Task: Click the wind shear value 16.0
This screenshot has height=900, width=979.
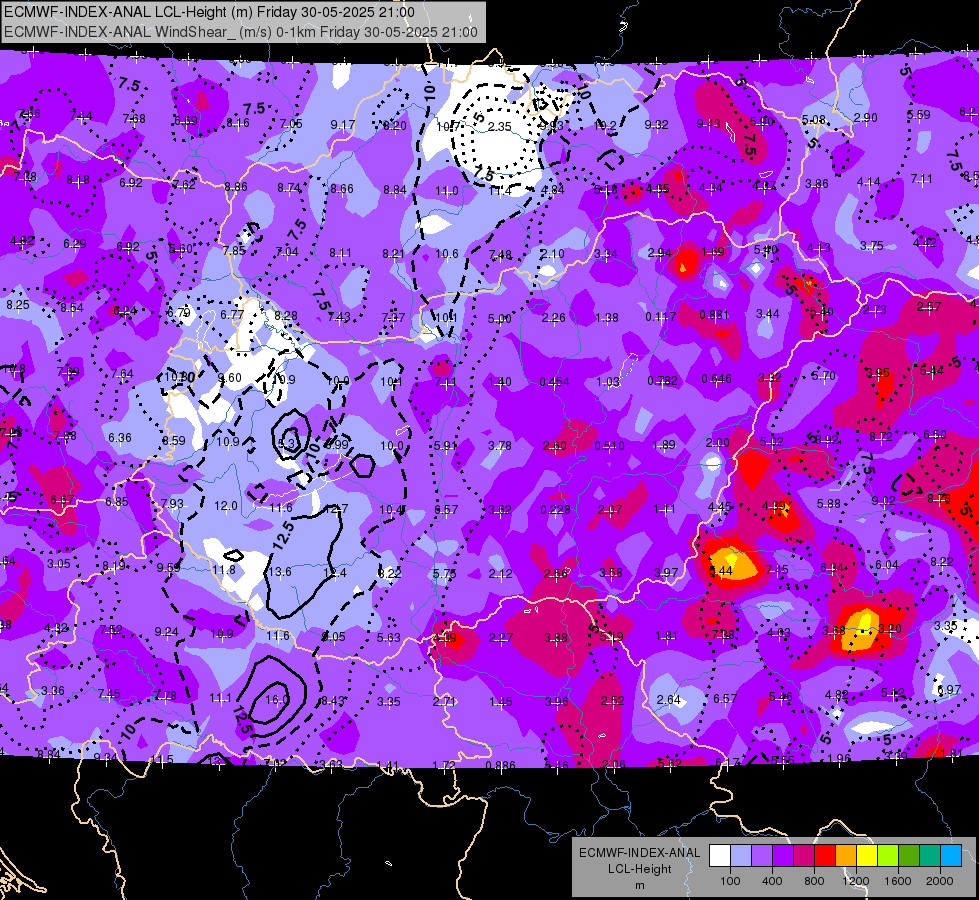Action: point(277,700)
